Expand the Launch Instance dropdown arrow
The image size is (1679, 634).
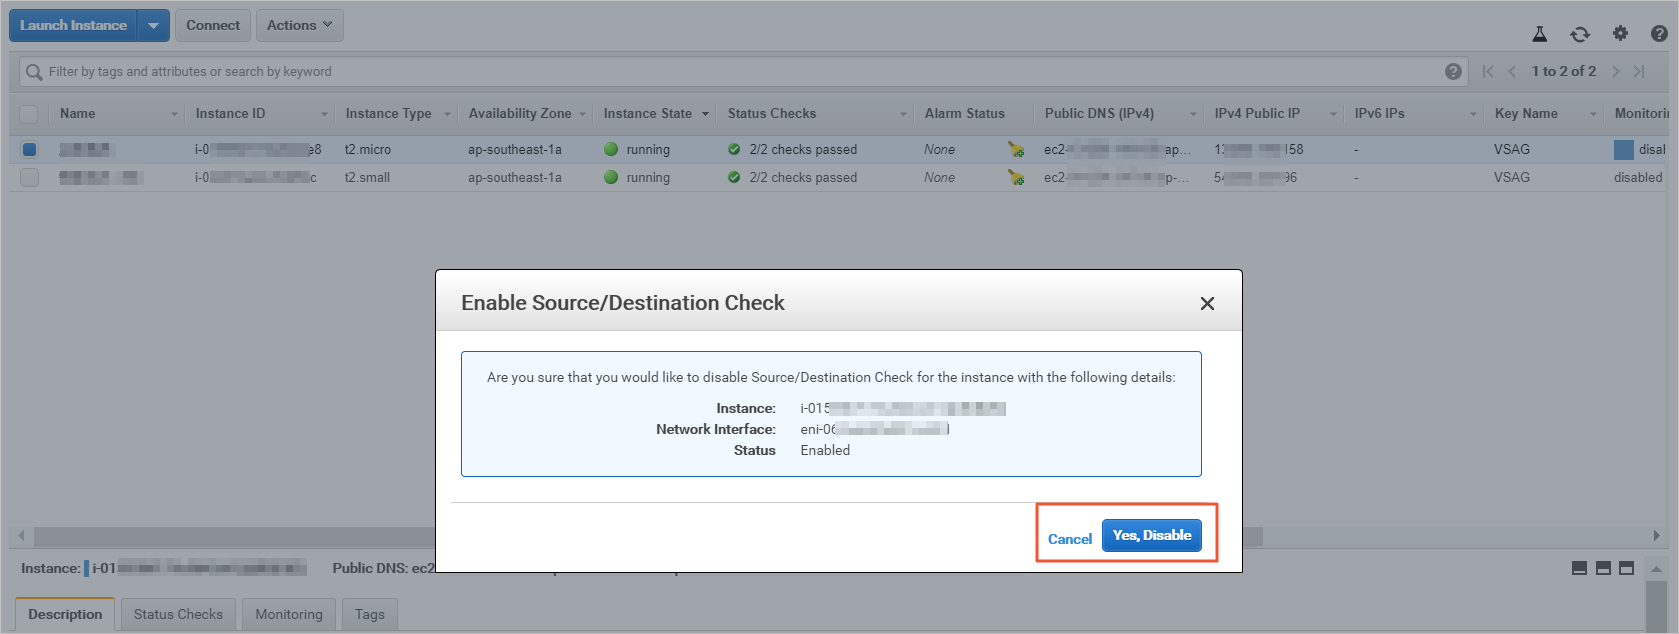pyautogui.click(x=153, y=25)
